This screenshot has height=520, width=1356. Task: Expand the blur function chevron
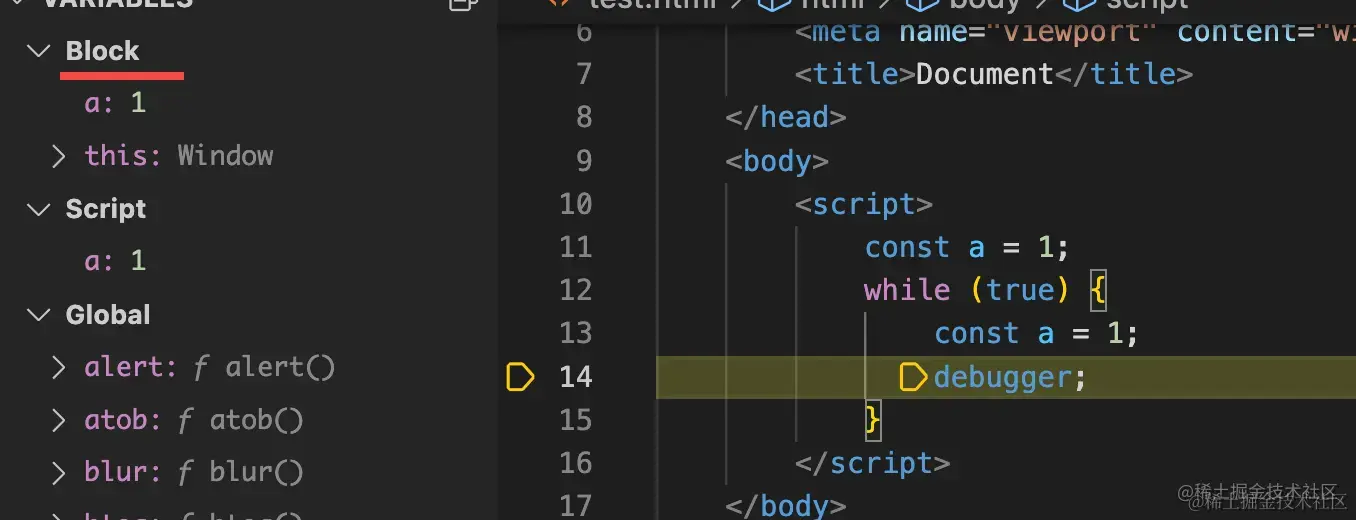click(x=59, y=472)
